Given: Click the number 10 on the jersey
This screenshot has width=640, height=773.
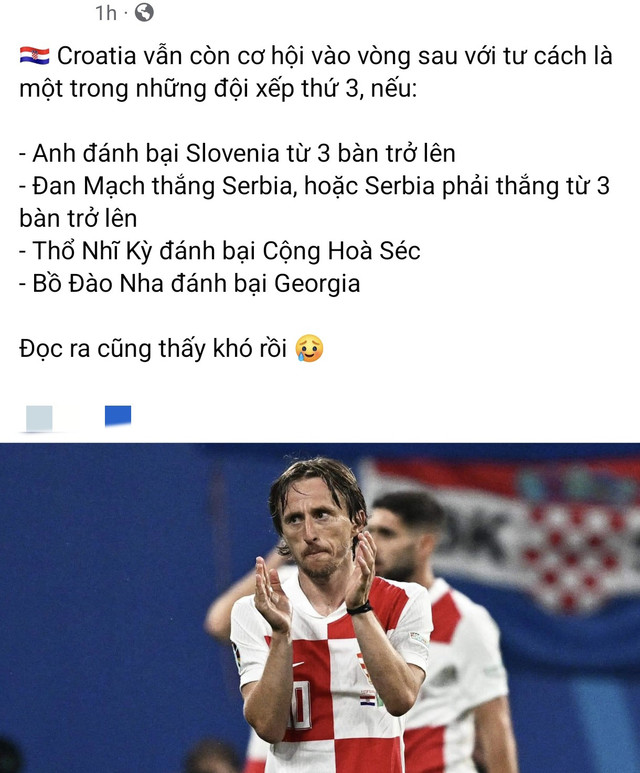Looking at the screenshot, I should [299, 705].
